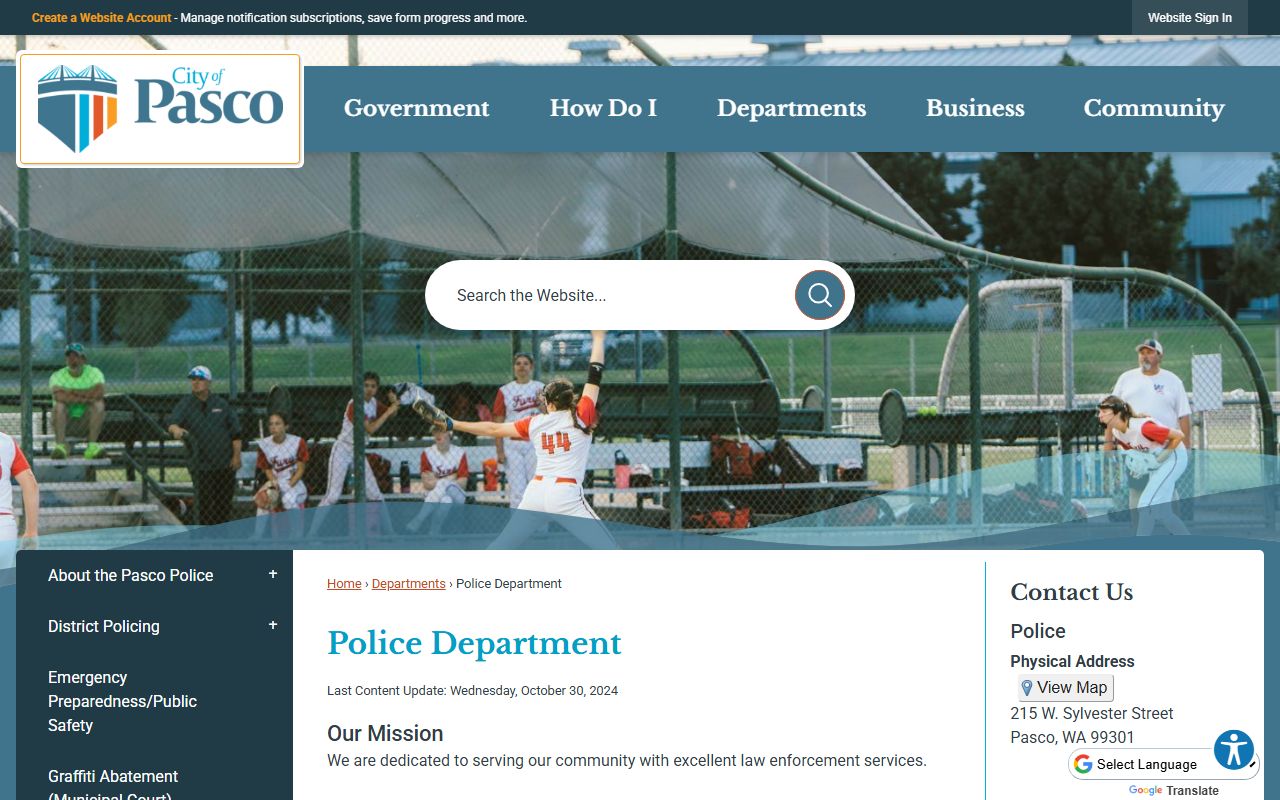Open District Policing sidebar link
1280x800 pixels.
(x=104, y=626)
